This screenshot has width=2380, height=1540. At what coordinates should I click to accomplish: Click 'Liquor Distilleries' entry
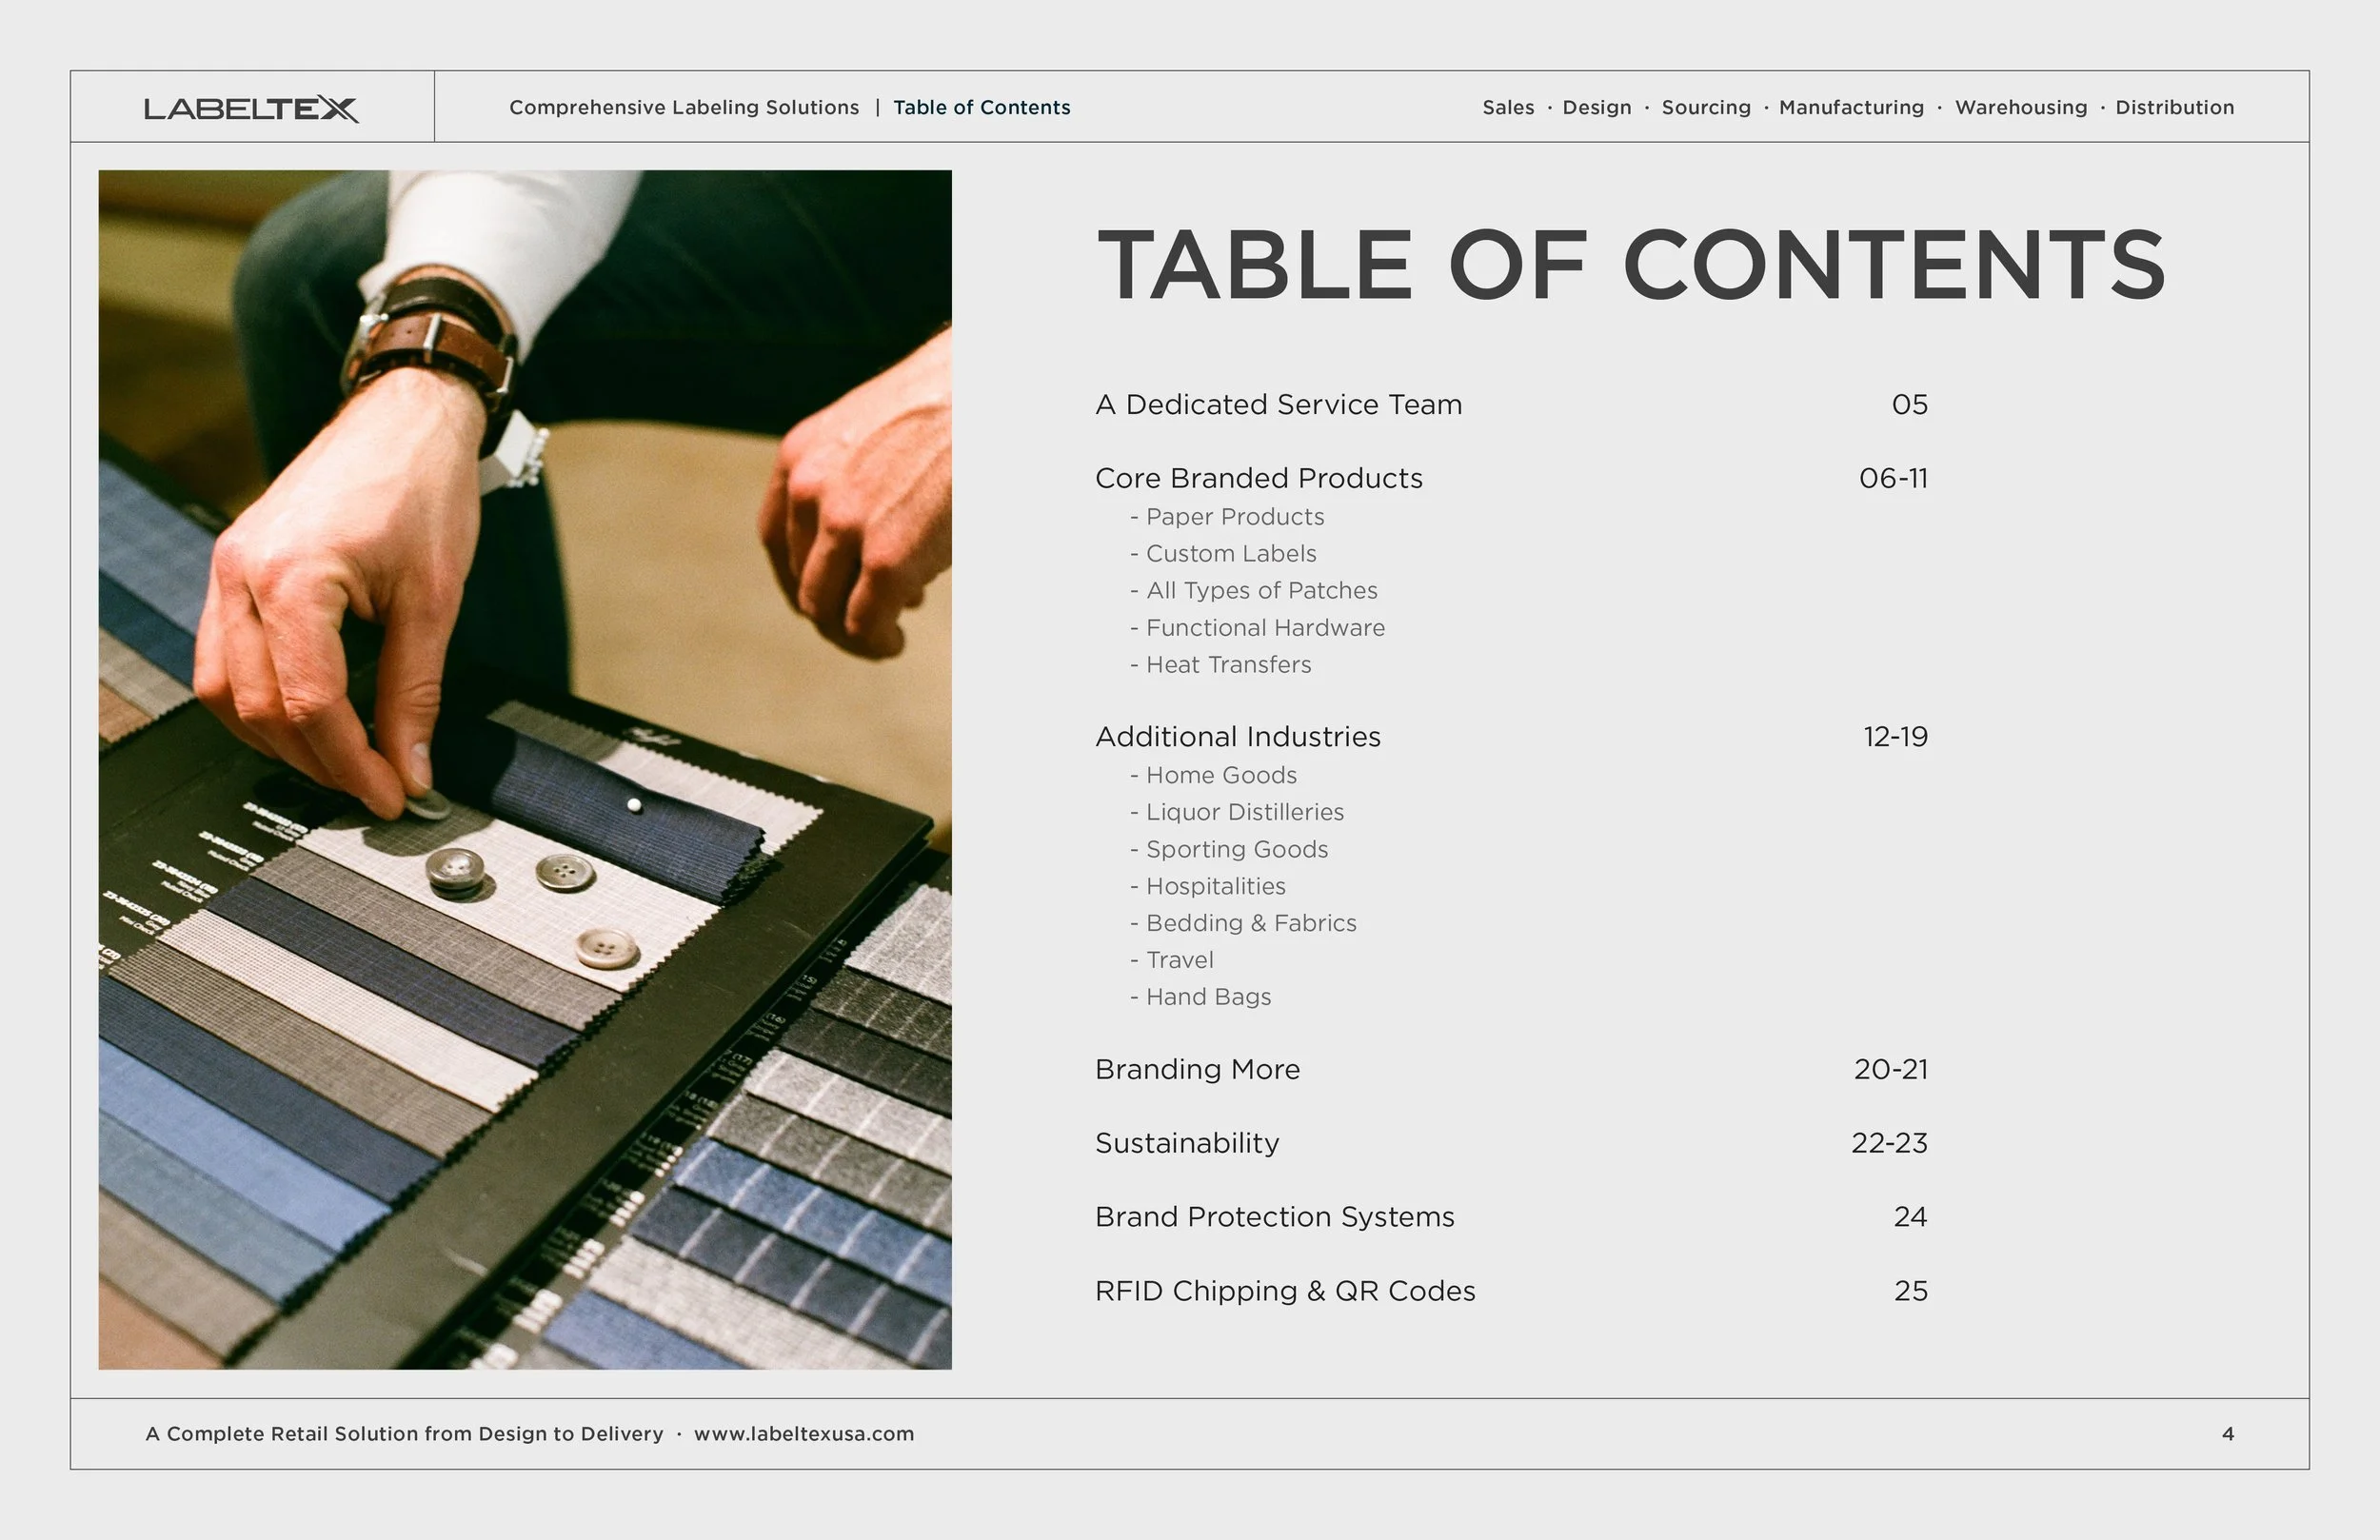click(x=1245, y=812)
